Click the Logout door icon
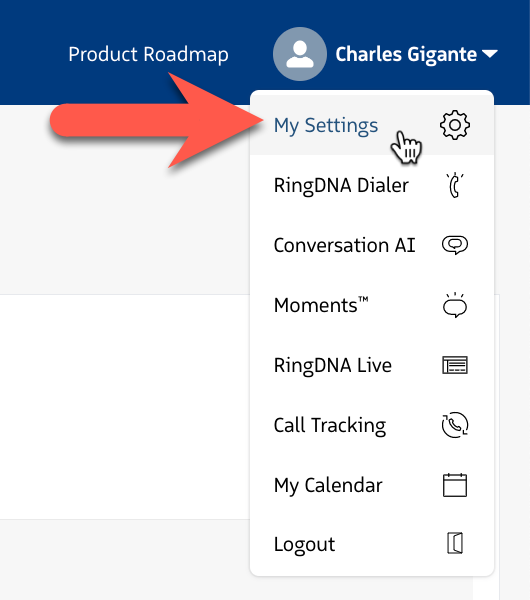This screenshot has width=530, height=600. (455, 543)
